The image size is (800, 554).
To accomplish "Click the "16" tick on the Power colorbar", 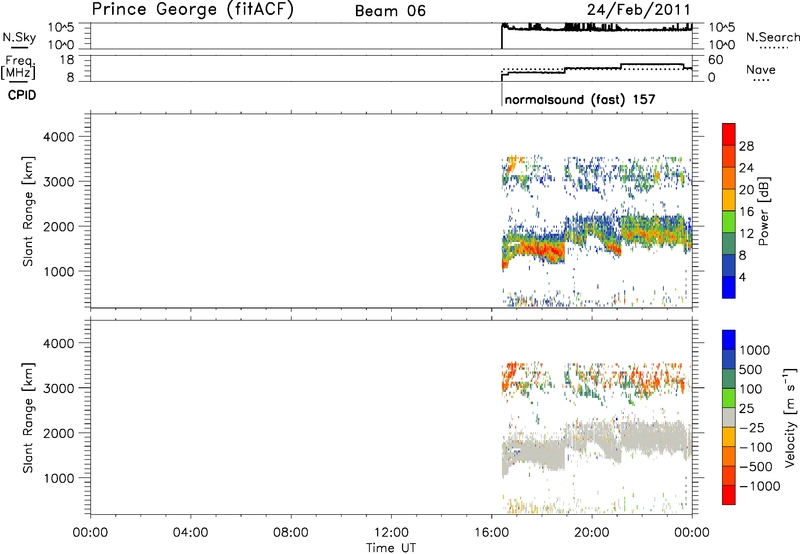I will coord(746,212).
